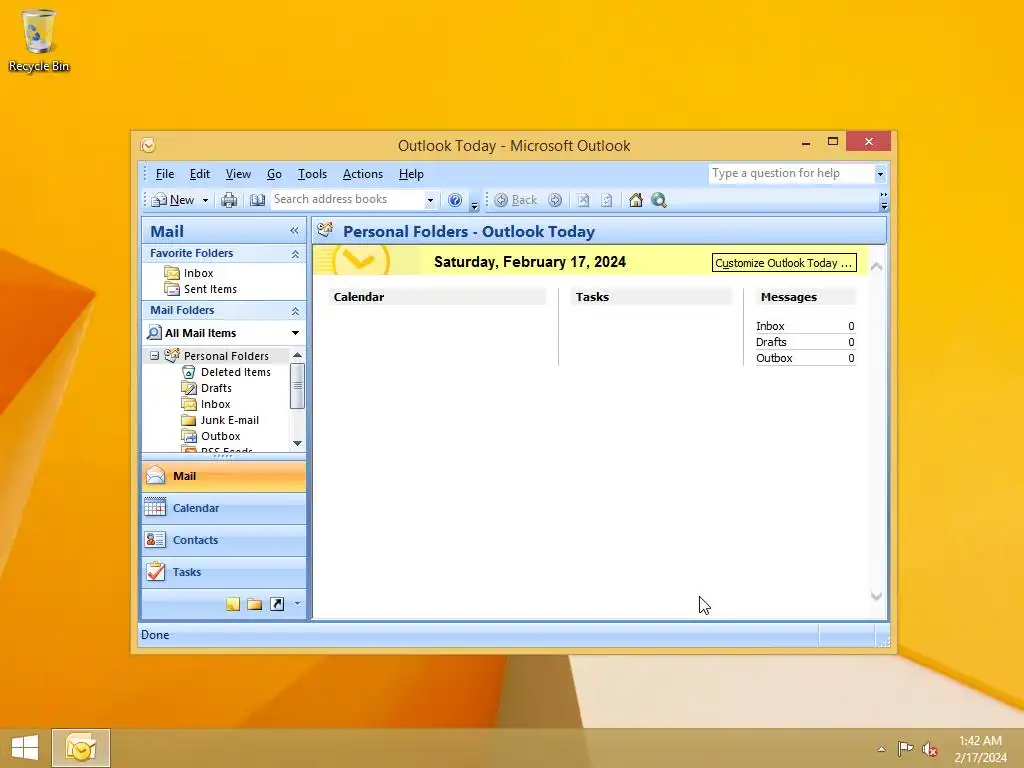Click the muted volume tray icon
The height and width of the screenshot is (768, 1024).
pos(930,748)
